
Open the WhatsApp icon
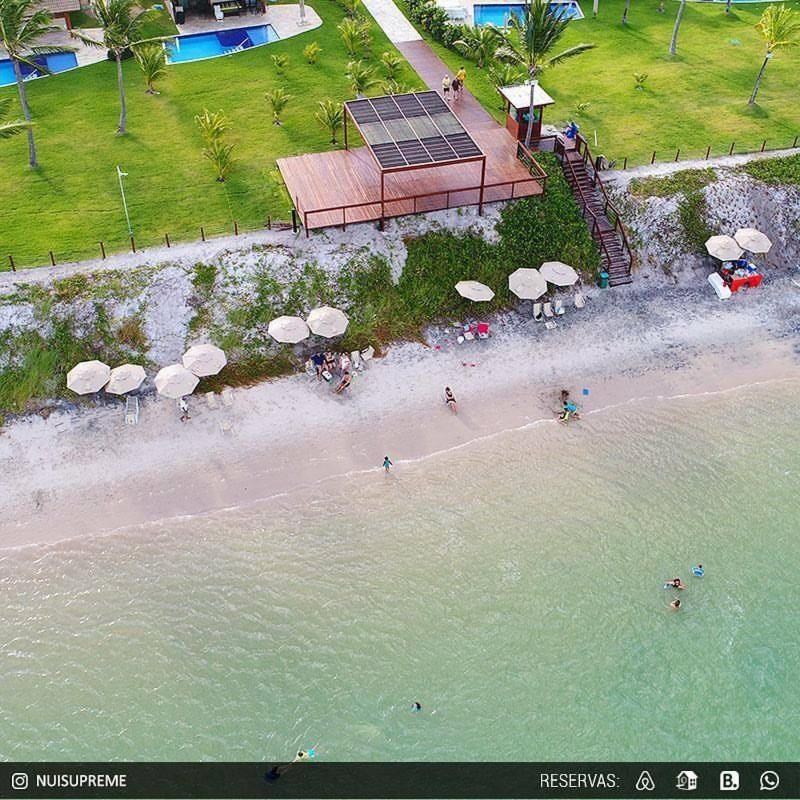(769, 780)
